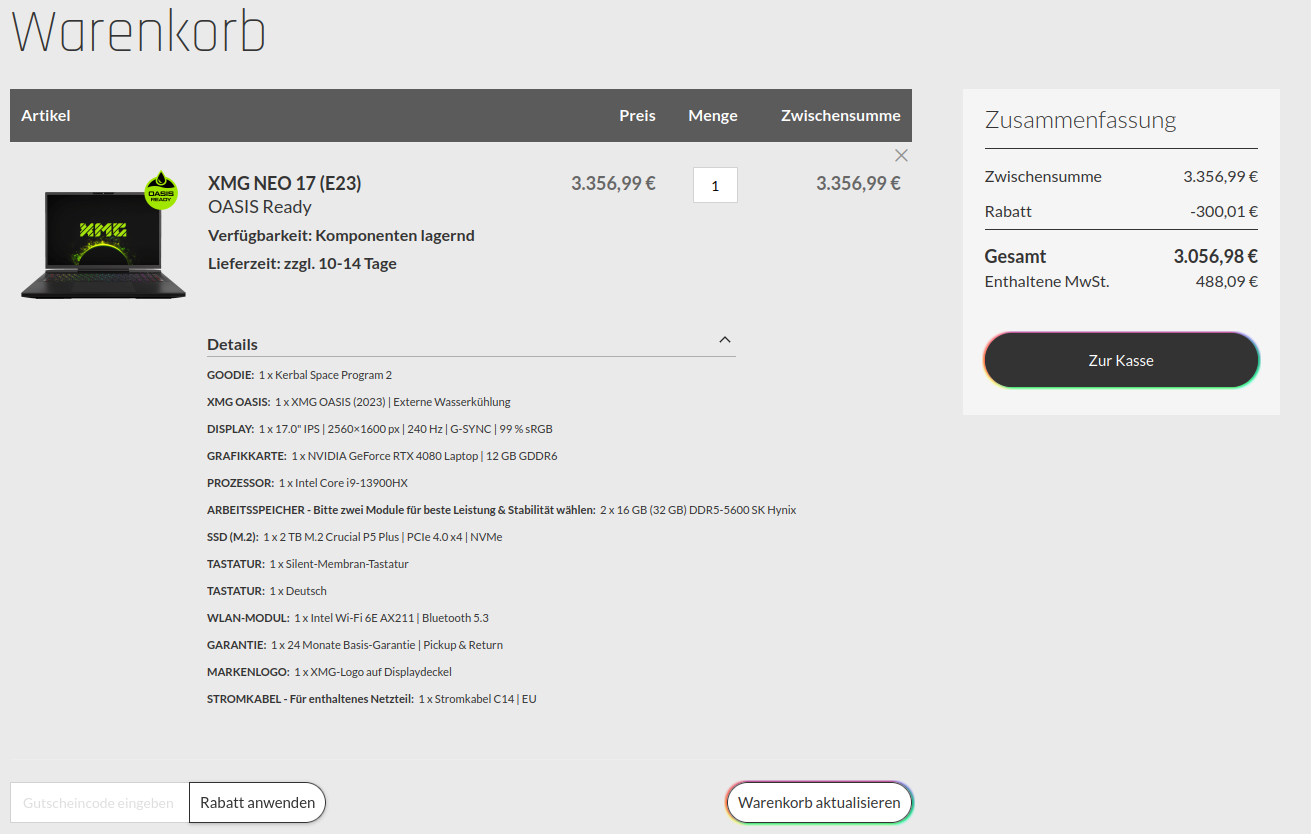Image resolution: width=1311 pixels, height=834 pixels.
Task: Select the Crucial P5 Plus SSD line
Action: coord(355,537)
